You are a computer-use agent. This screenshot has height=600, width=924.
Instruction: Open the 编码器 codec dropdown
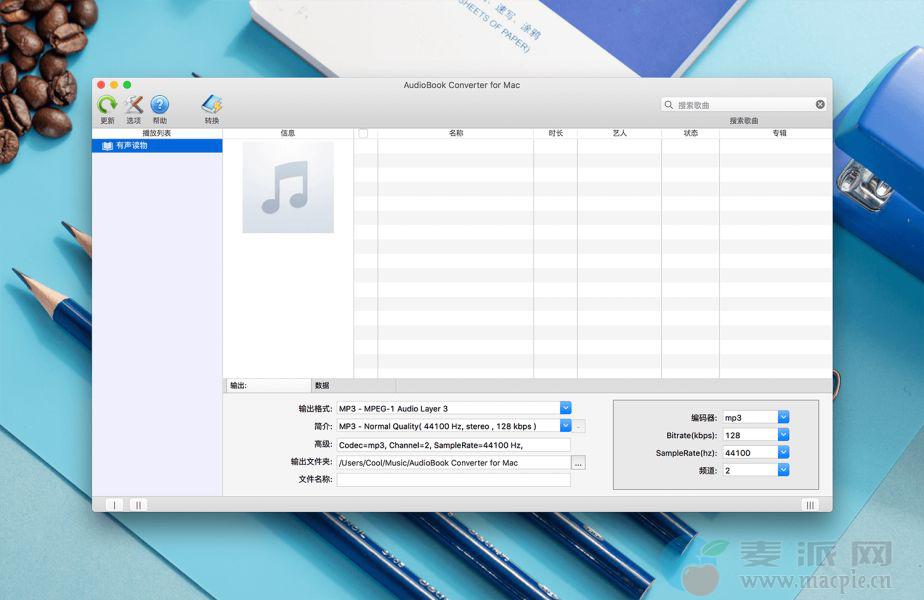(783, 417)
